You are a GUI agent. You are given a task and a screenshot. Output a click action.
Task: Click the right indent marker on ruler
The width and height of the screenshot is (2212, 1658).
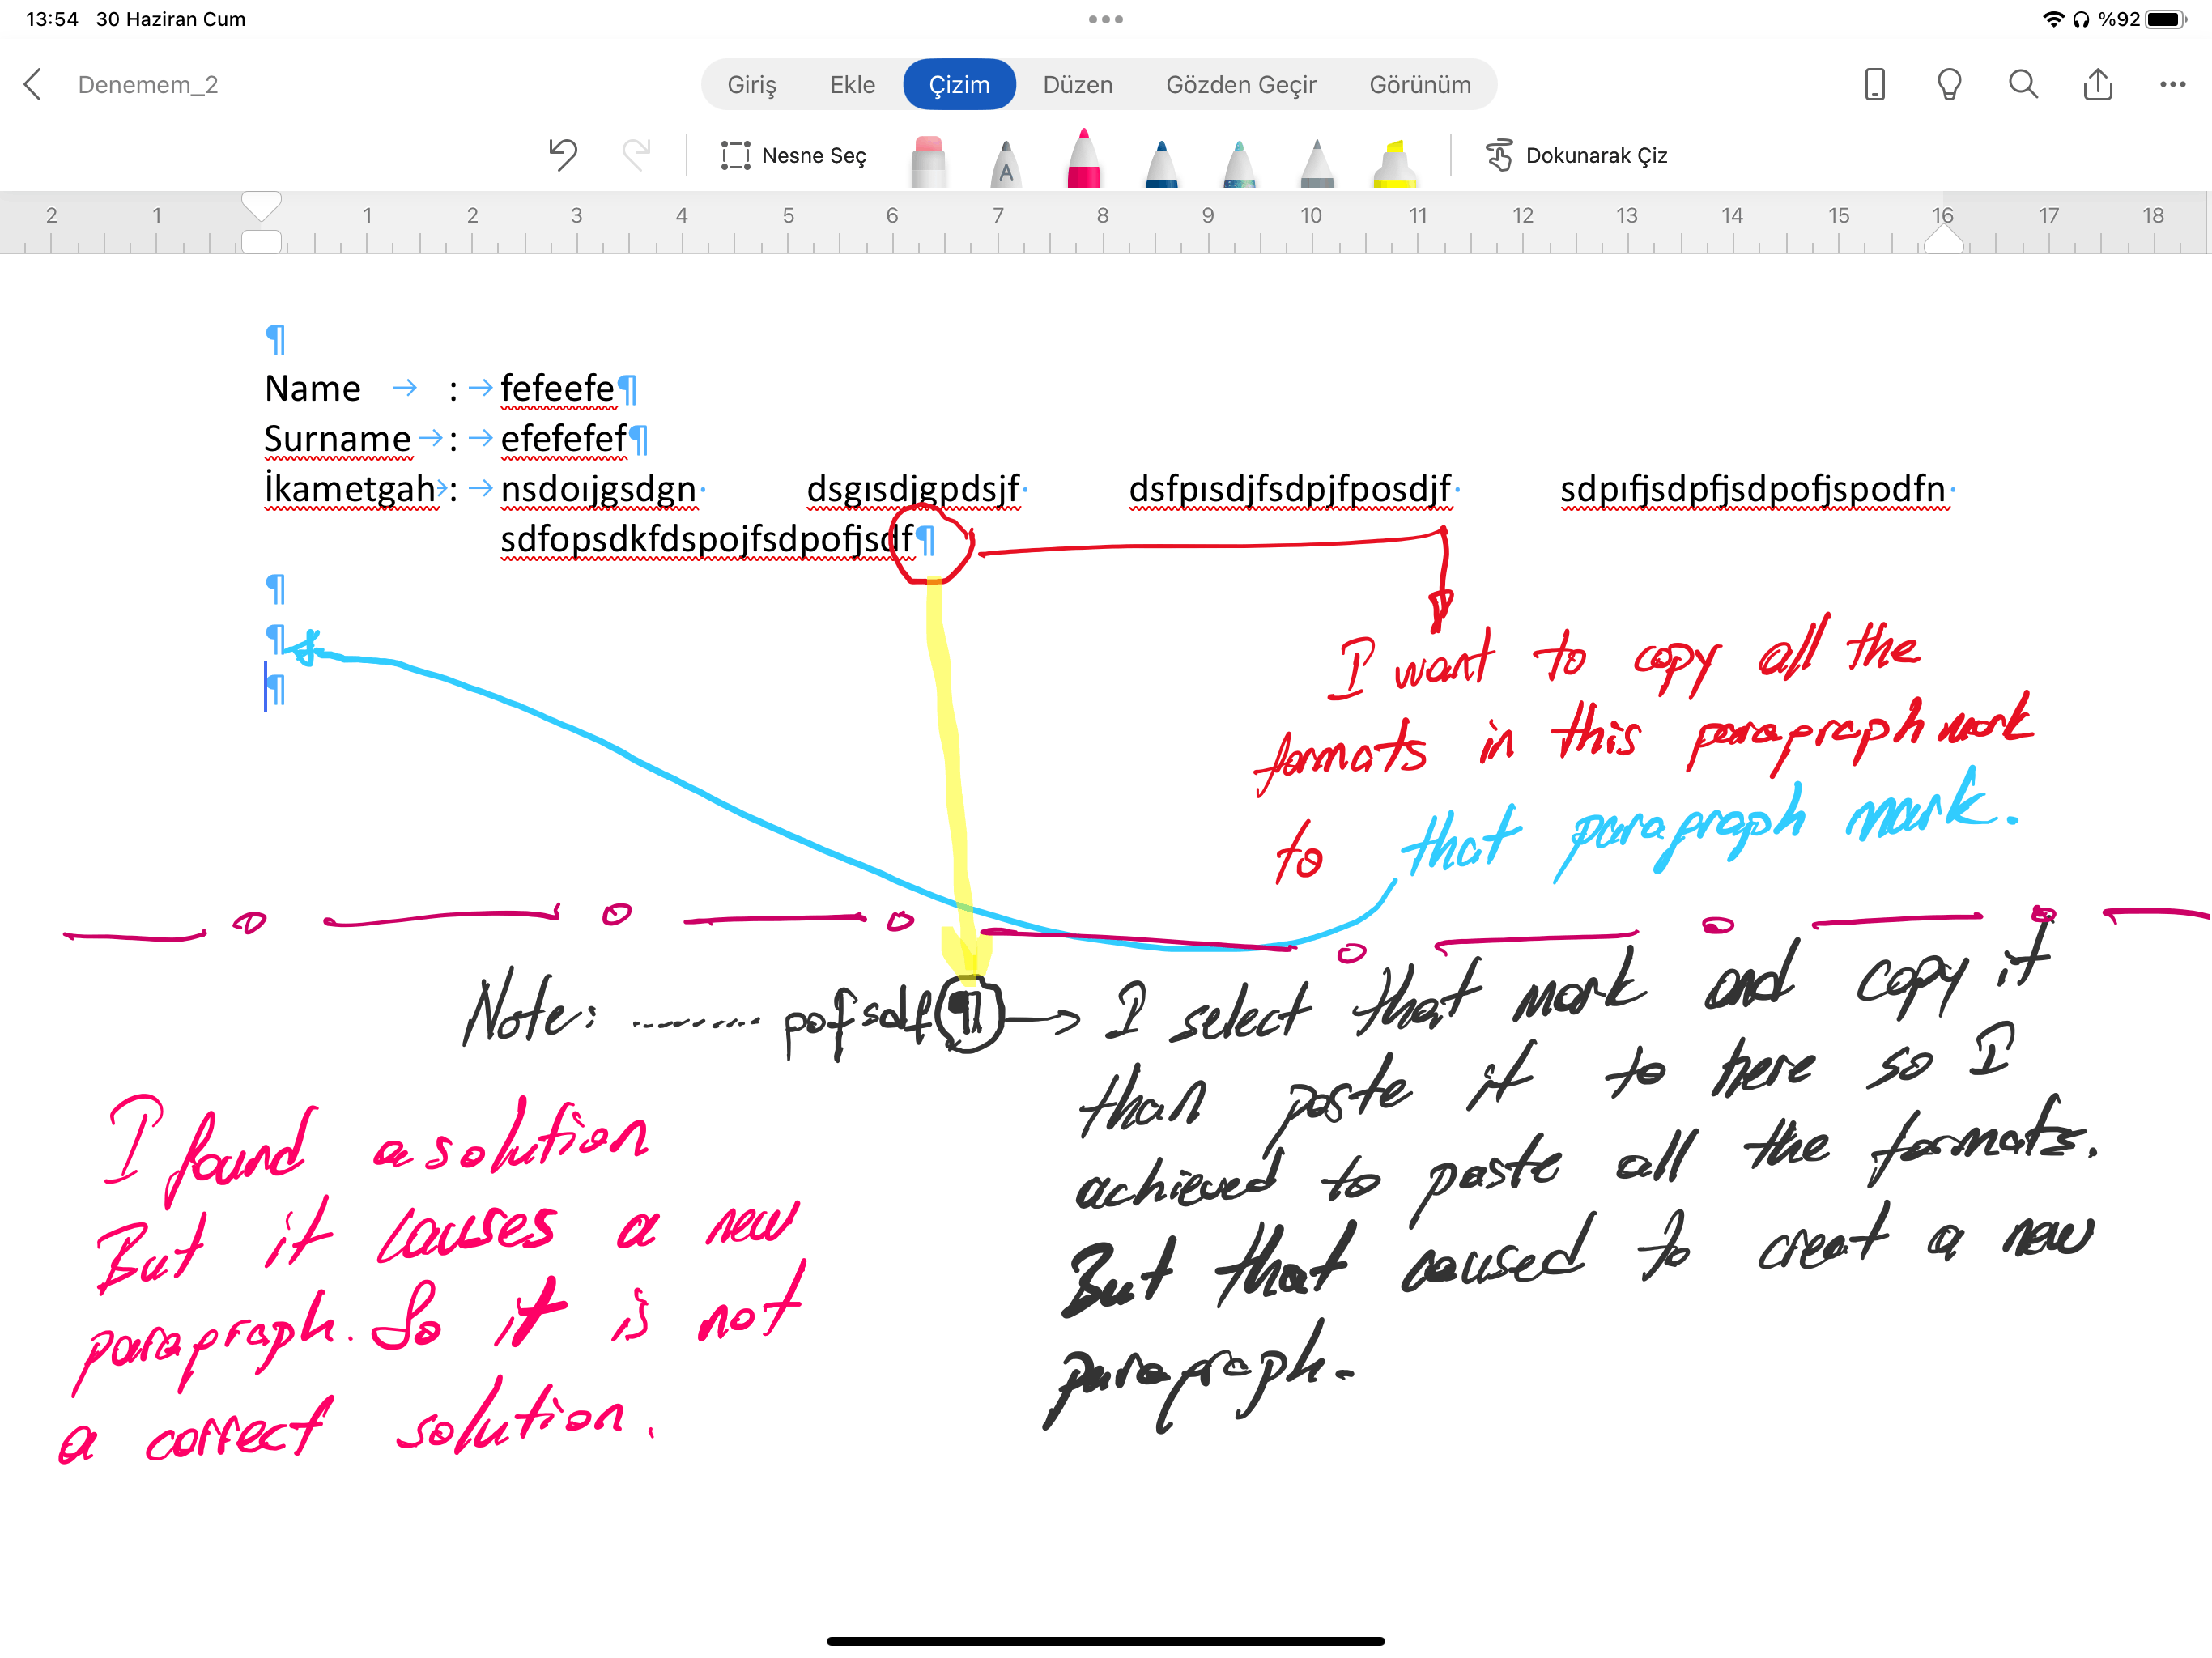coord(1943,240)
